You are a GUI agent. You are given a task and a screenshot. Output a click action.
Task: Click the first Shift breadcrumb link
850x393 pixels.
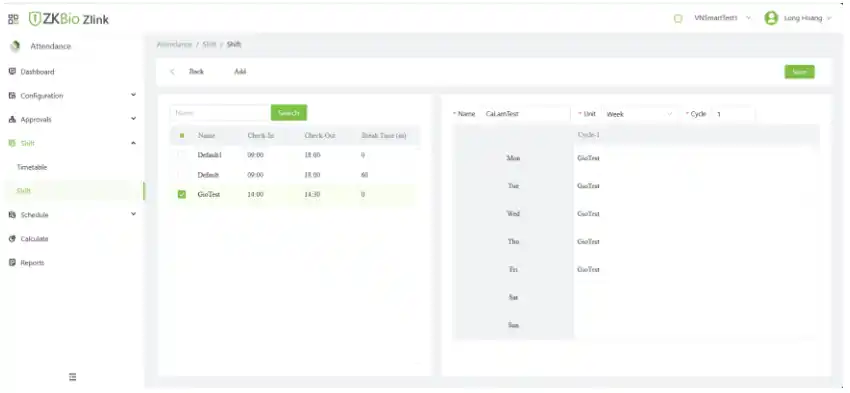(x=209, y=44)
